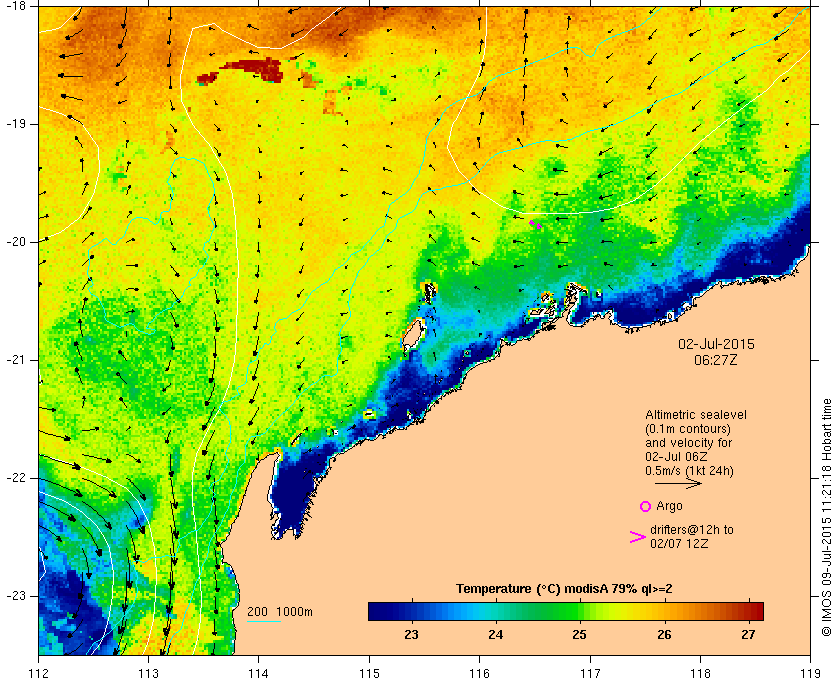Click the 'Altimetric sealevel' legend text
Screen dimensions: 840x680
695,415
